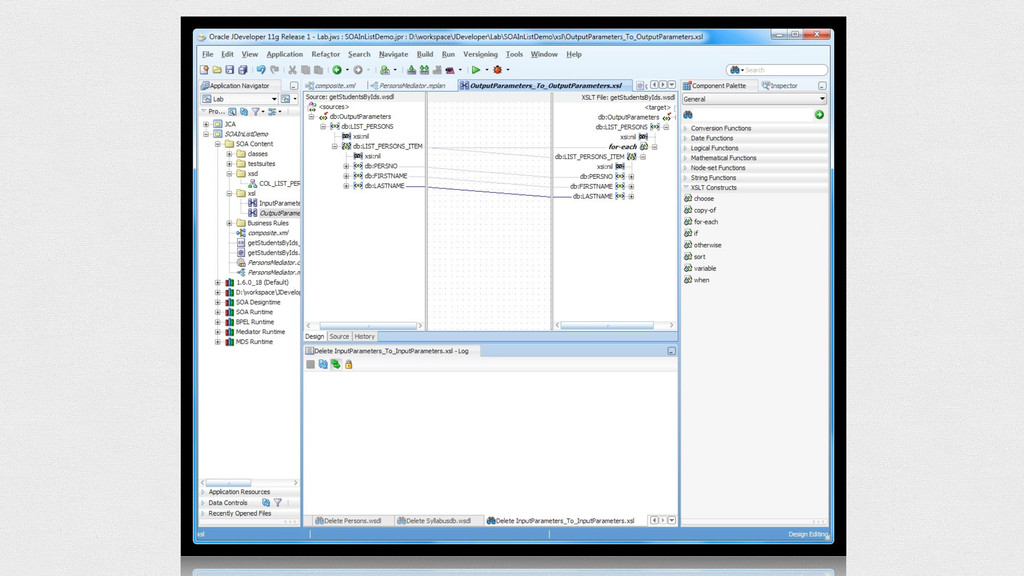Click the Data Controls refresh icon

point(266,503)
